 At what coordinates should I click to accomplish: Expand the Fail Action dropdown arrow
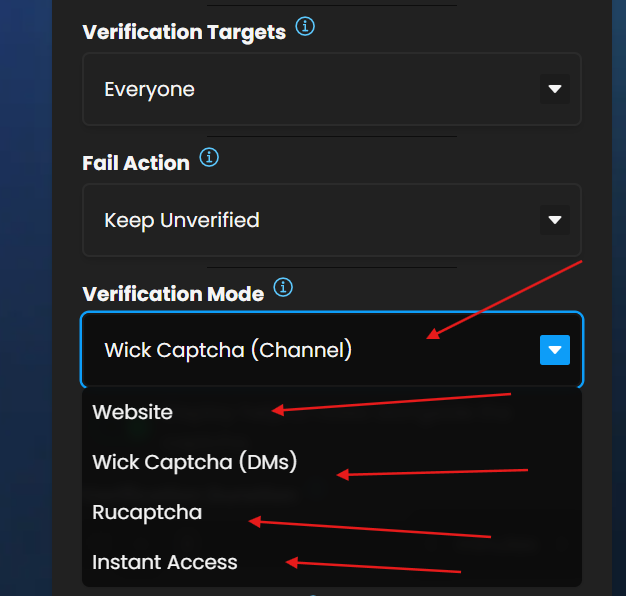tap(555, 219)
